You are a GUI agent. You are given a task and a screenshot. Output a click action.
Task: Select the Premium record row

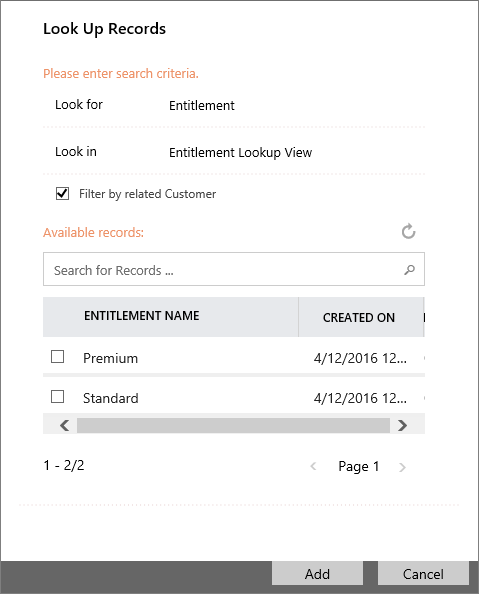coord(234,357)
